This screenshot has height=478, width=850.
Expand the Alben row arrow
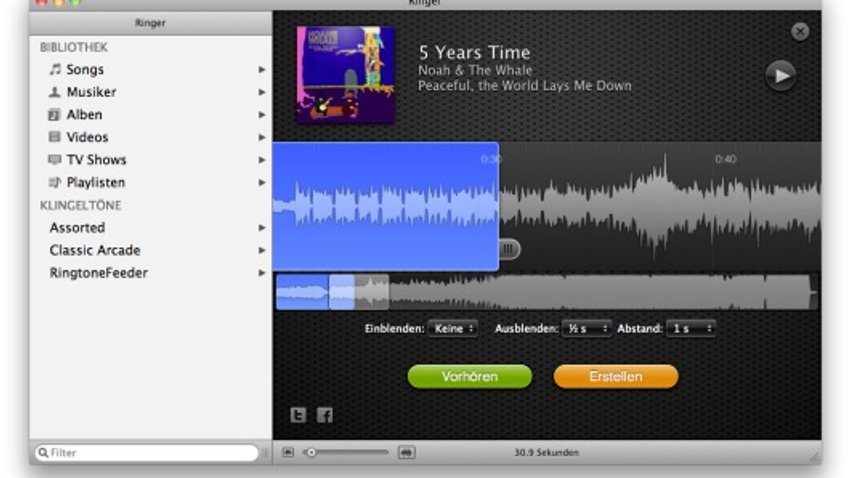[x=262, y=115]
